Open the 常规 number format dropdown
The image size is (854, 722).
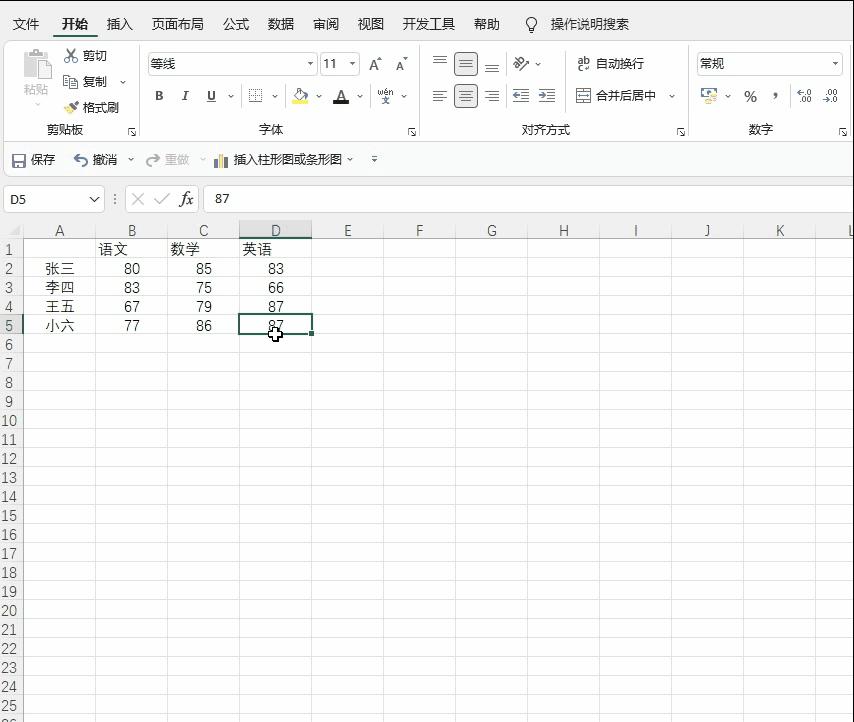(835, 63)
